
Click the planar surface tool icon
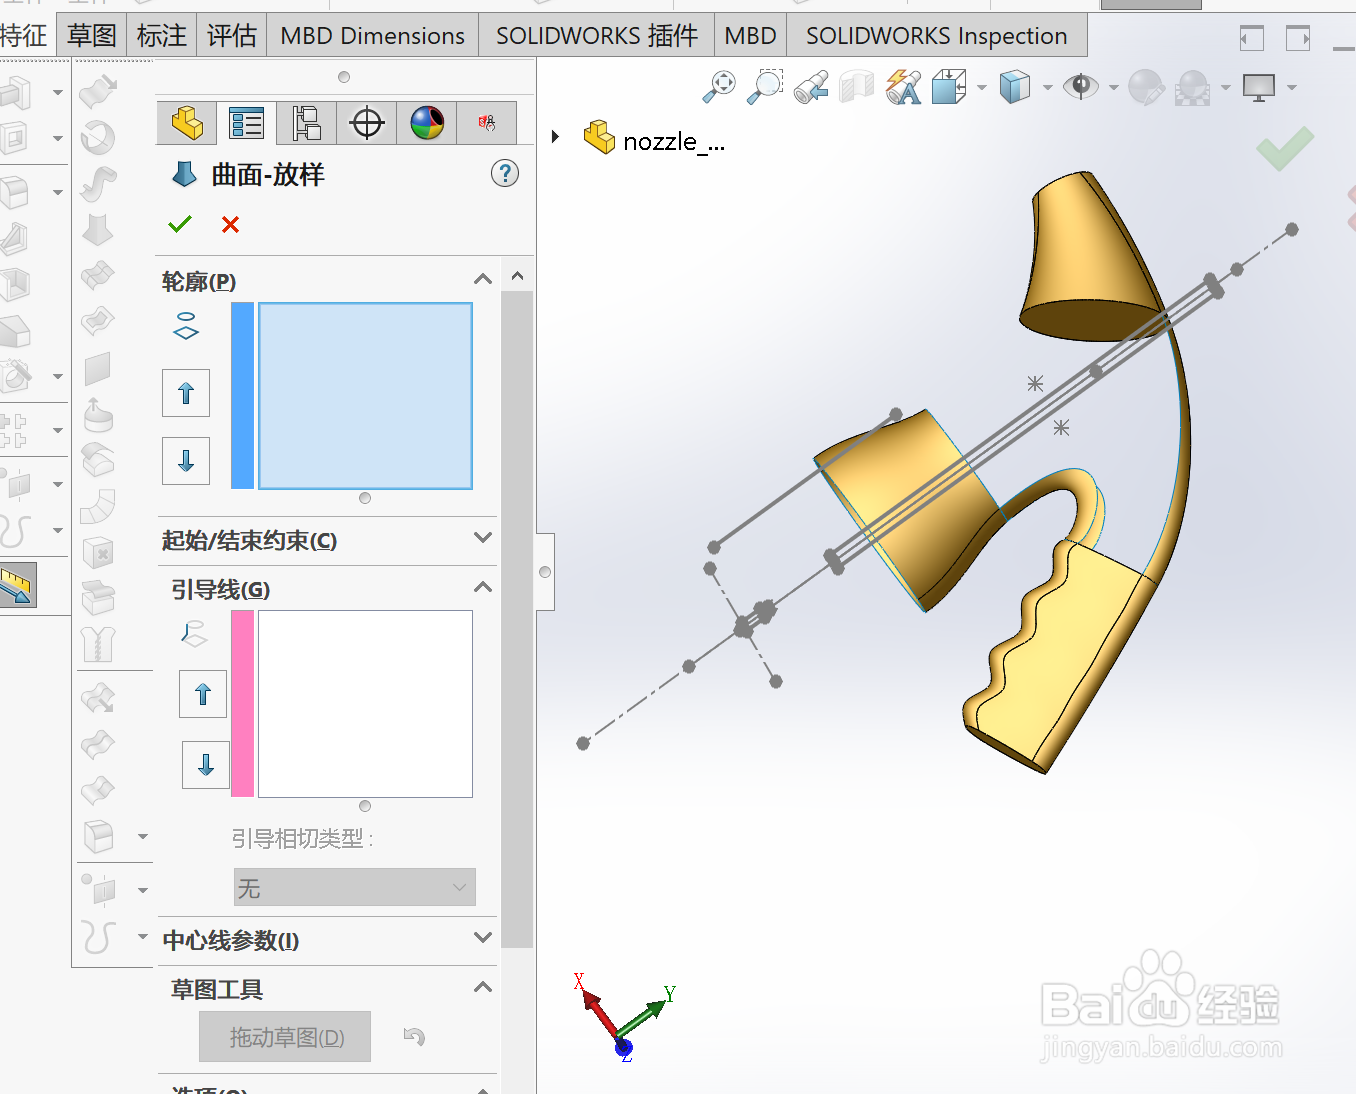coord(98,368)
